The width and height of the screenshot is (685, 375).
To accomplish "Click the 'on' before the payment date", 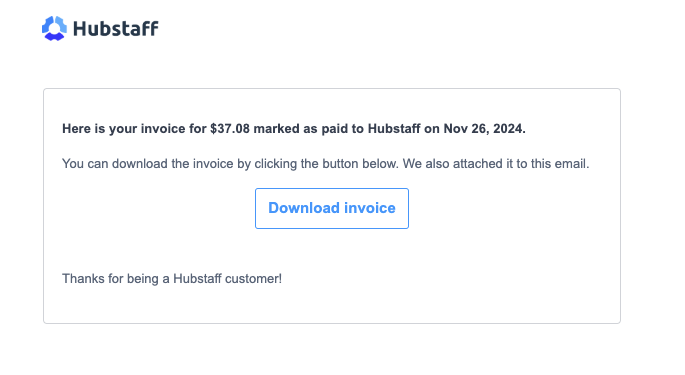I will [432, 128].
